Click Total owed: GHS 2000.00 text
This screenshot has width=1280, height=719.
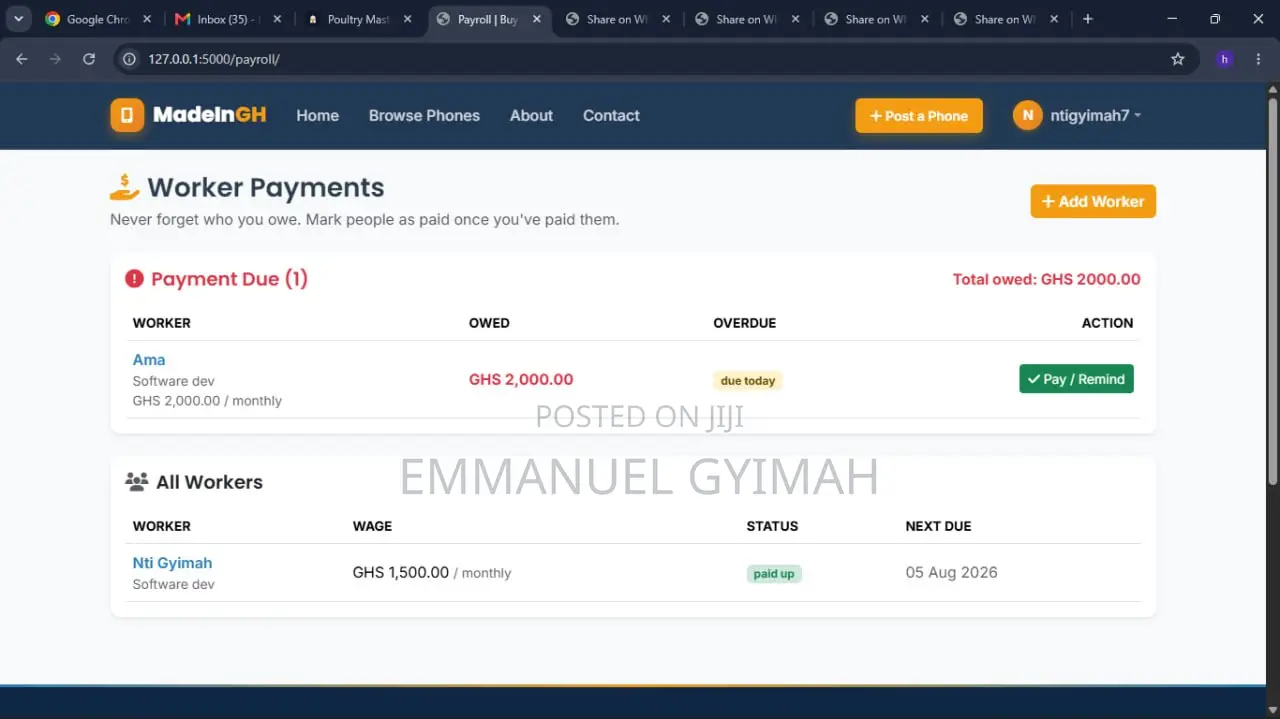click(x=1046, y=279)
